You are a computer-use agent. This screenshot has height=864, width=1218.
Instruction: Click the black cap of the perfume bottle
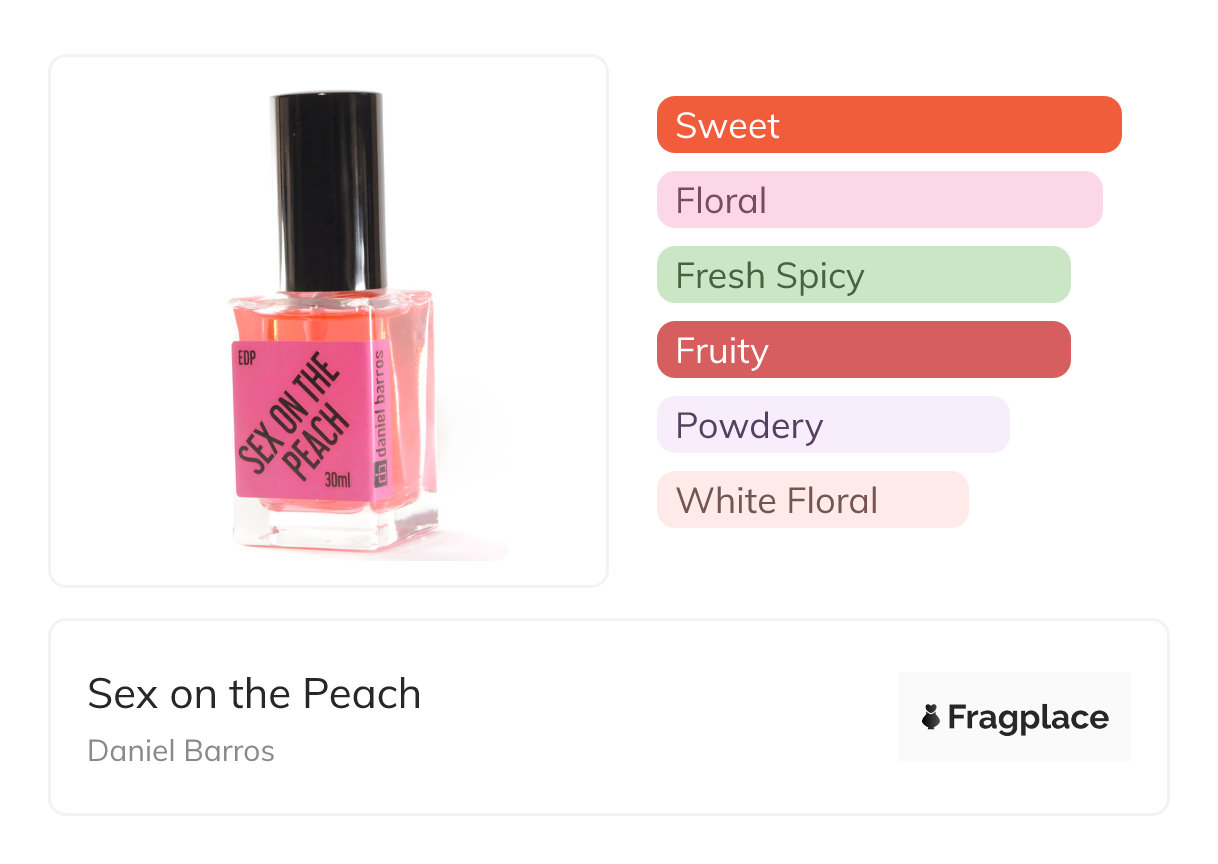[329, 190]
